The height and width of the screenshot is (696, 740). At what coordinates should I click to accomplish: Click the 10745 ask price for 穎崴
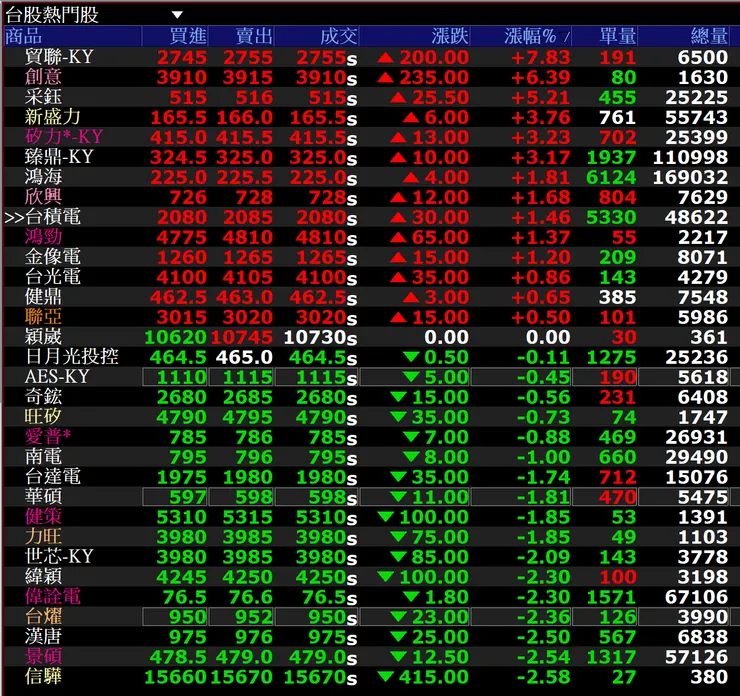pos(242,337)
